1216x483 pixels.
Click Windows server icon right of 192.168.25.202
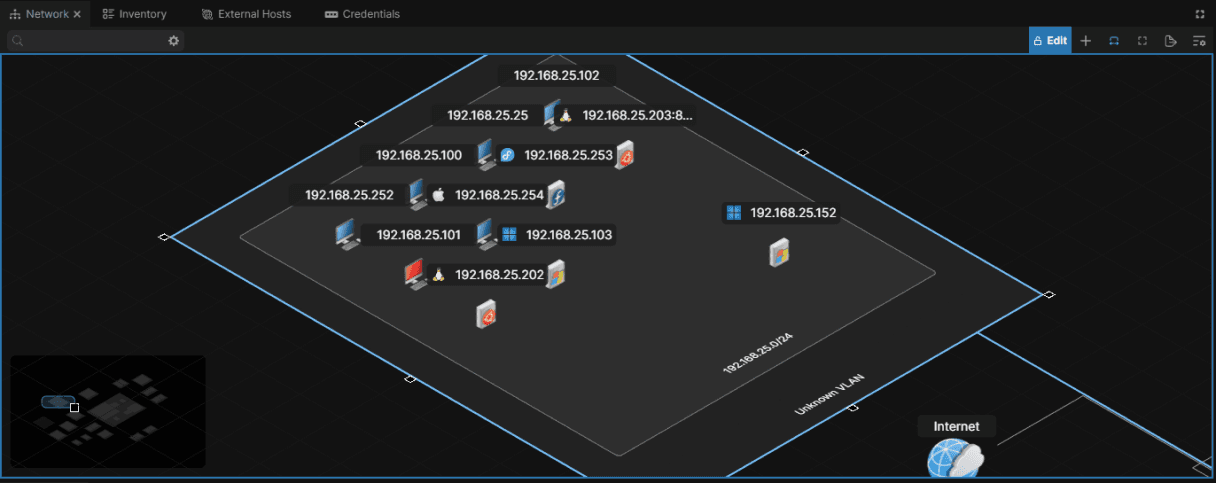pyautogui.click(x=556, y=274)
